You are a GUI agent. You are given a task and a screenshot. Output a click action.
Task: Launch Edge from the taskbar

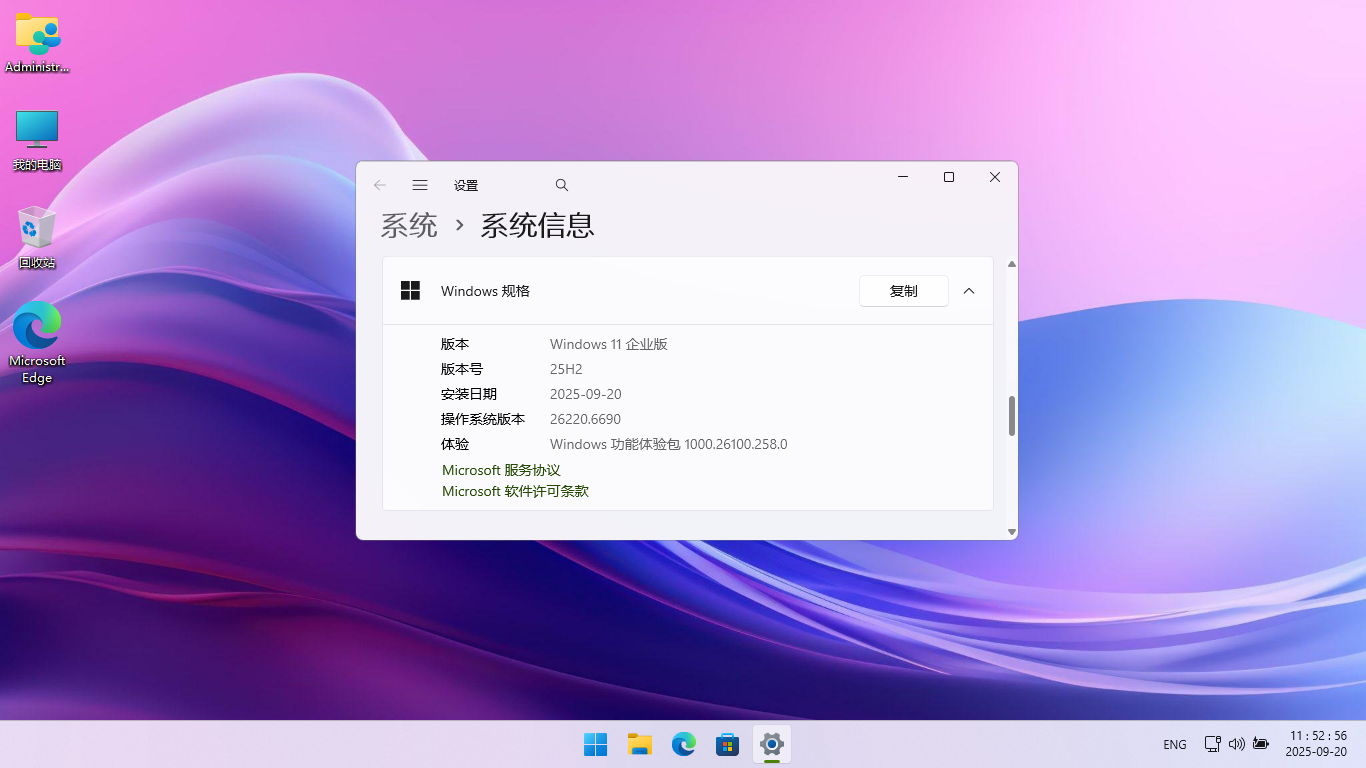(x=683, y=744)
